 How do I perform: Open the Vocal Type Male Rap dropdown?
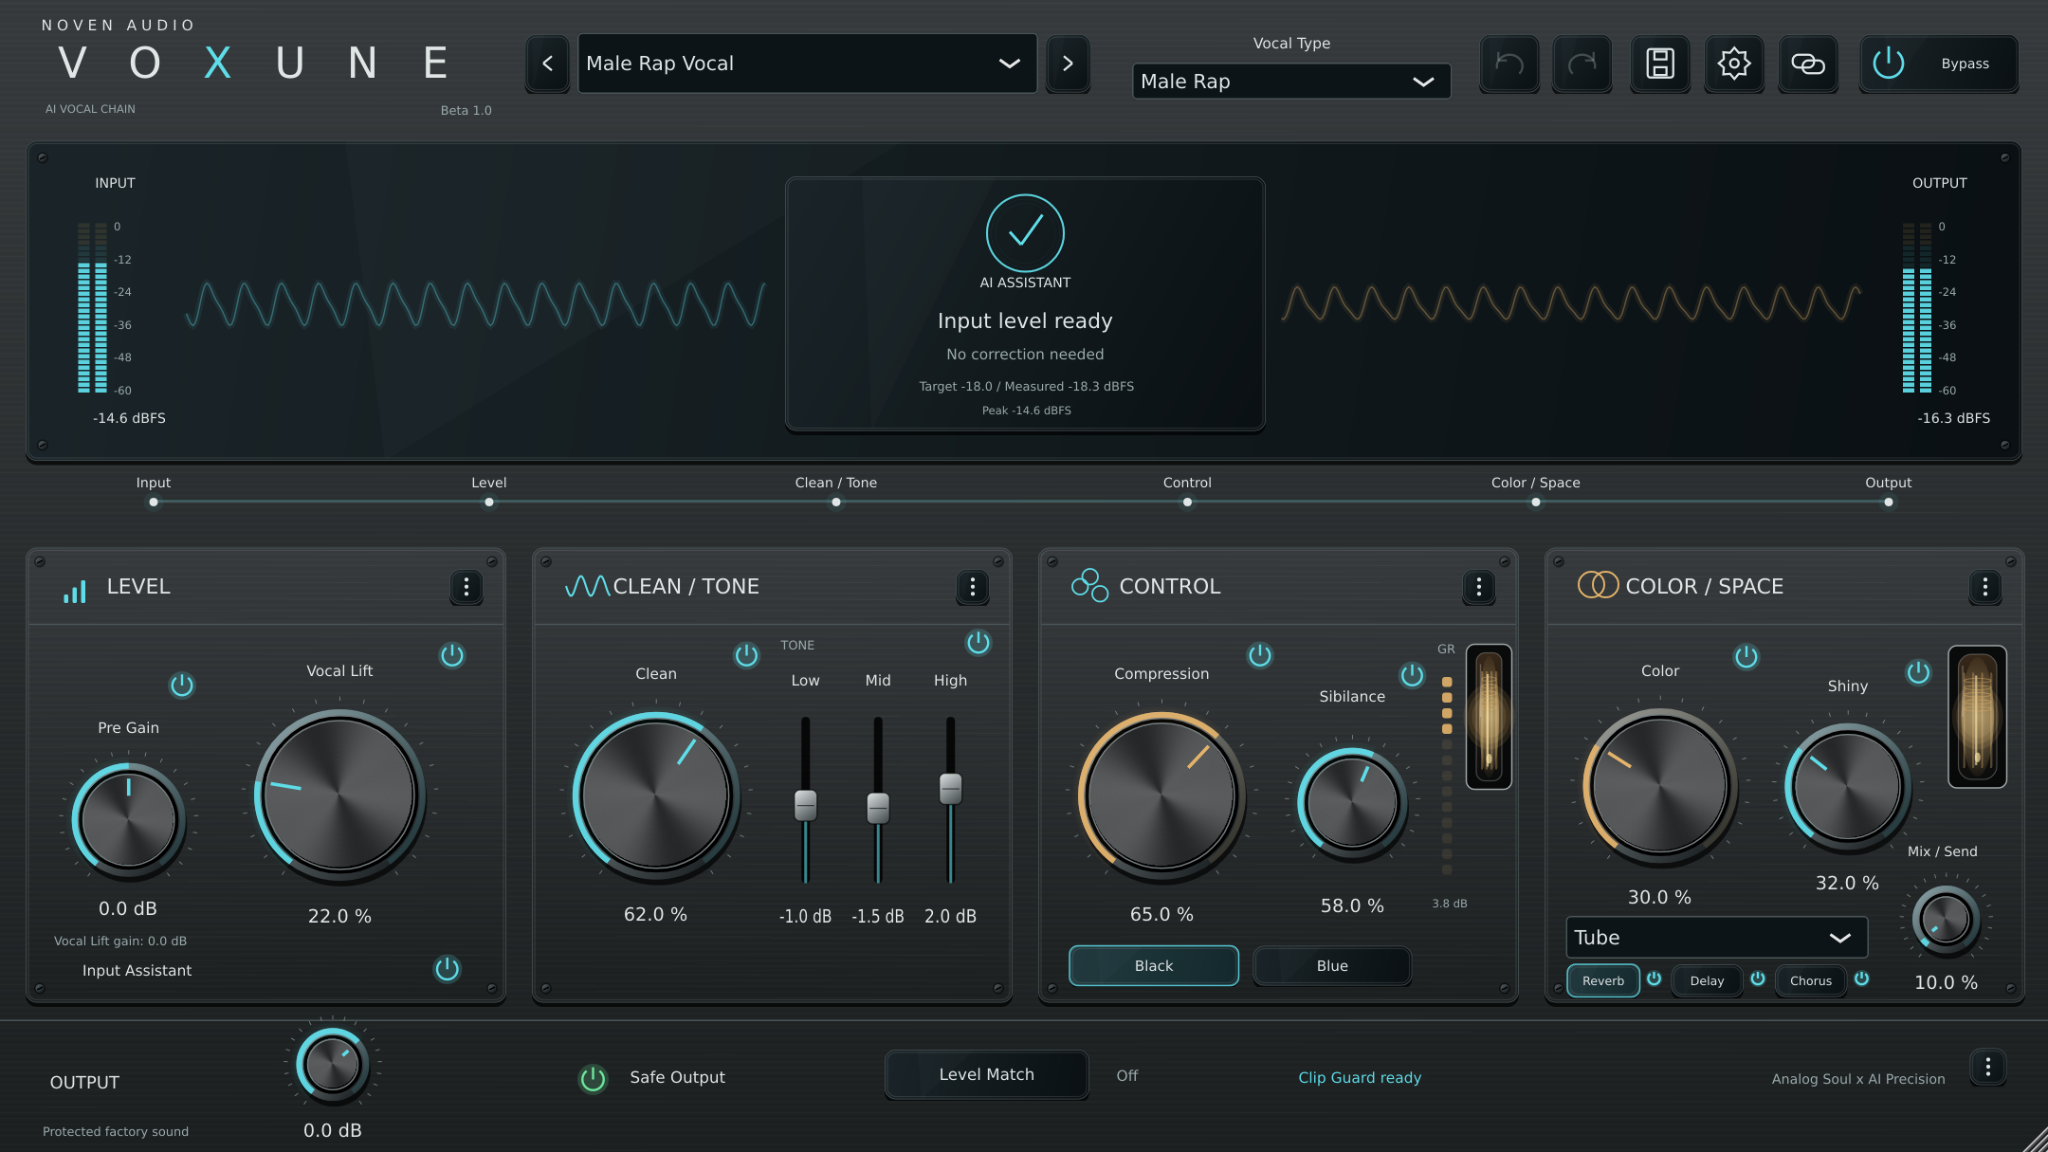[x=1291, y=82]
